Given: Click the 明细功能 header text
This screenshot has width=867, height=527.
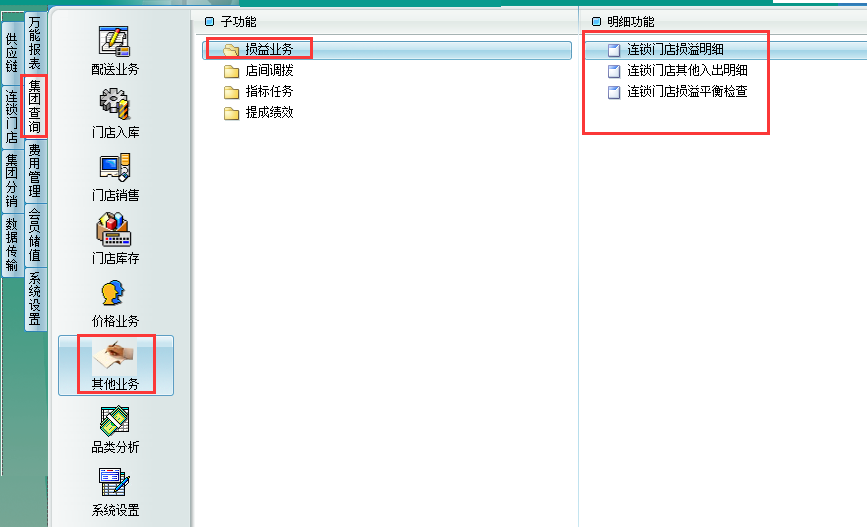Looking at the screenshot, I should click(x=631, y=22).
